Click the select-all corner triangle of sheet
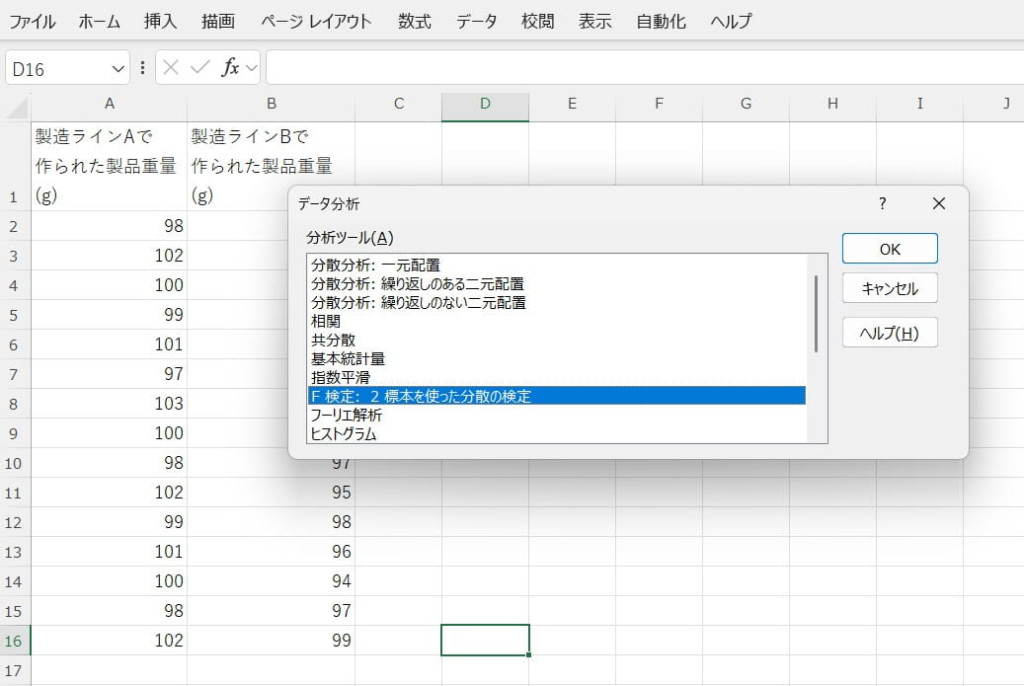1024x686 pixels. pyautogui.click(x=17, y=106)
